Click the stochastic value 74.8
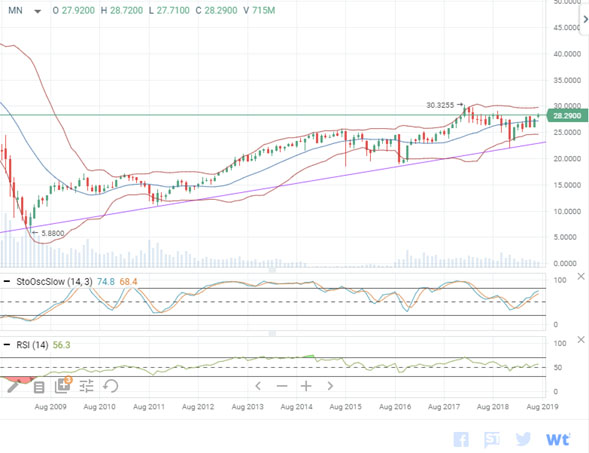This screenshot has width=589, height=453. point(106,281)
